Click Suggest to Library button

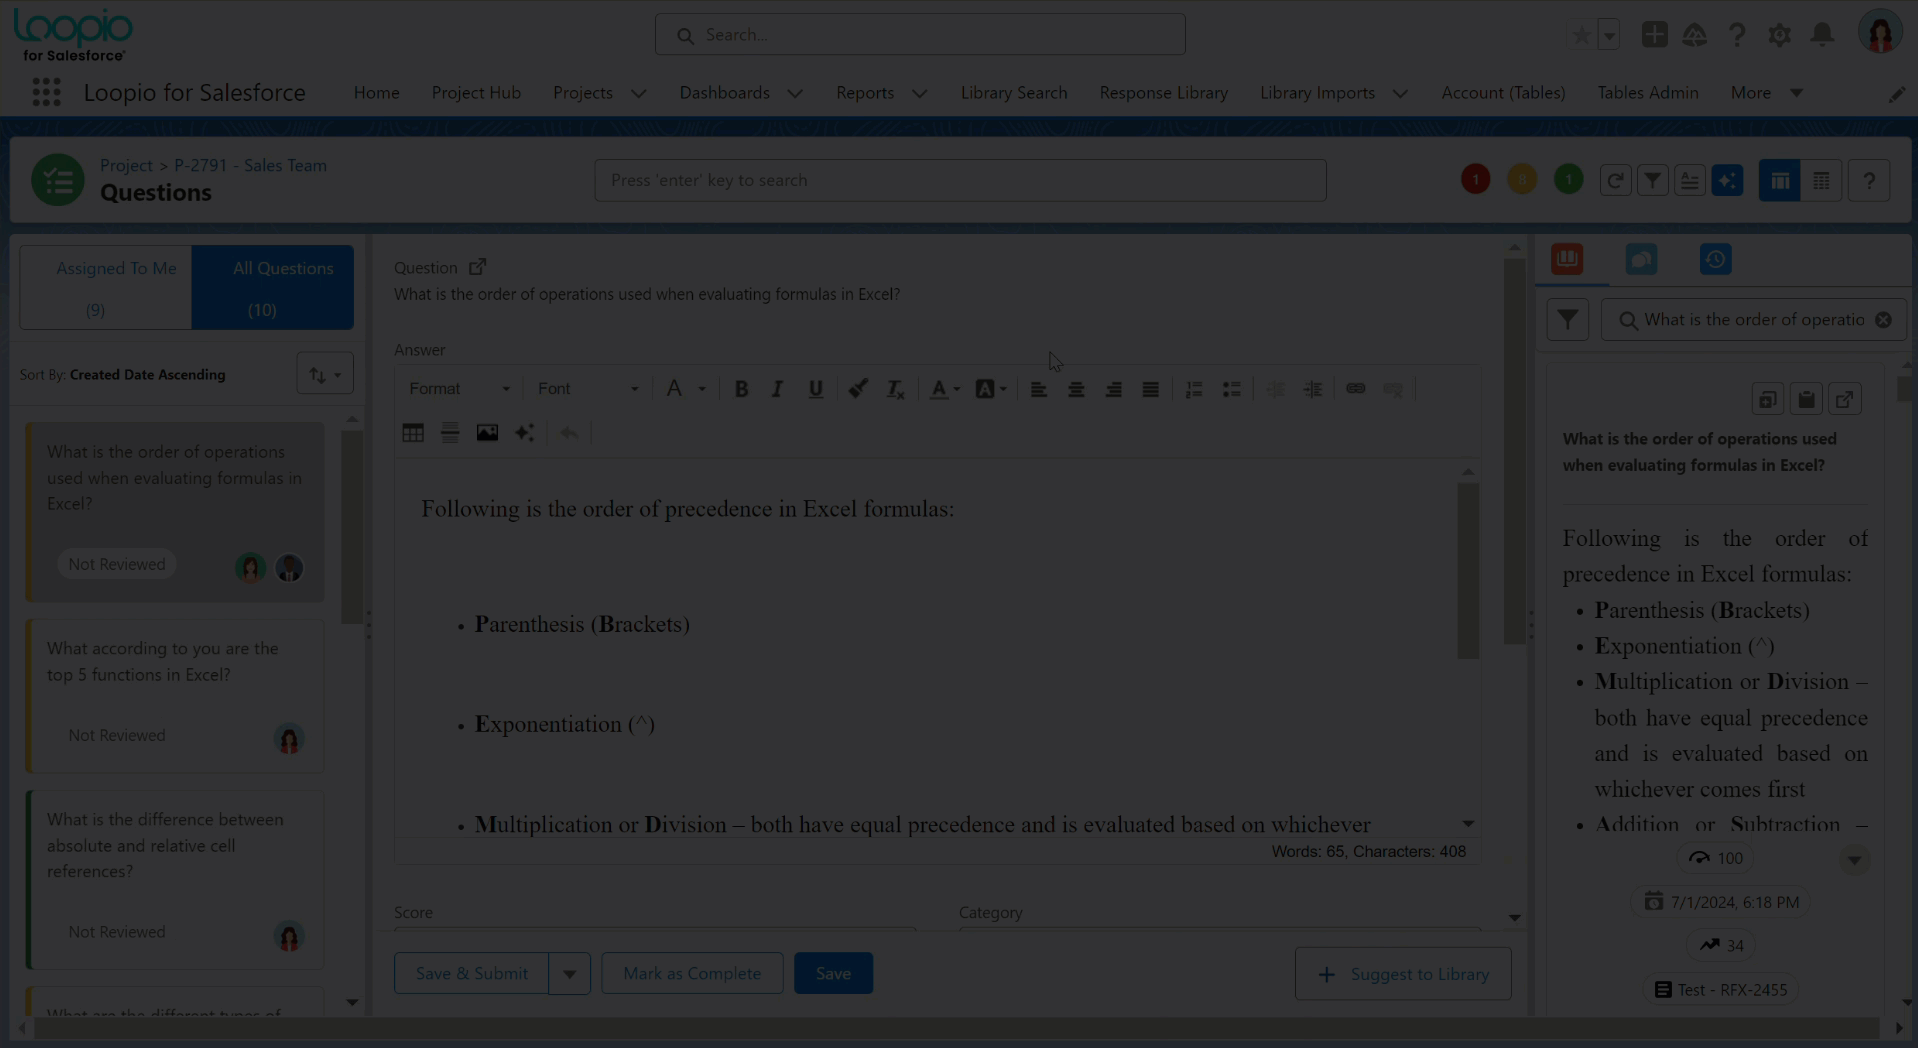point(1403,975)
